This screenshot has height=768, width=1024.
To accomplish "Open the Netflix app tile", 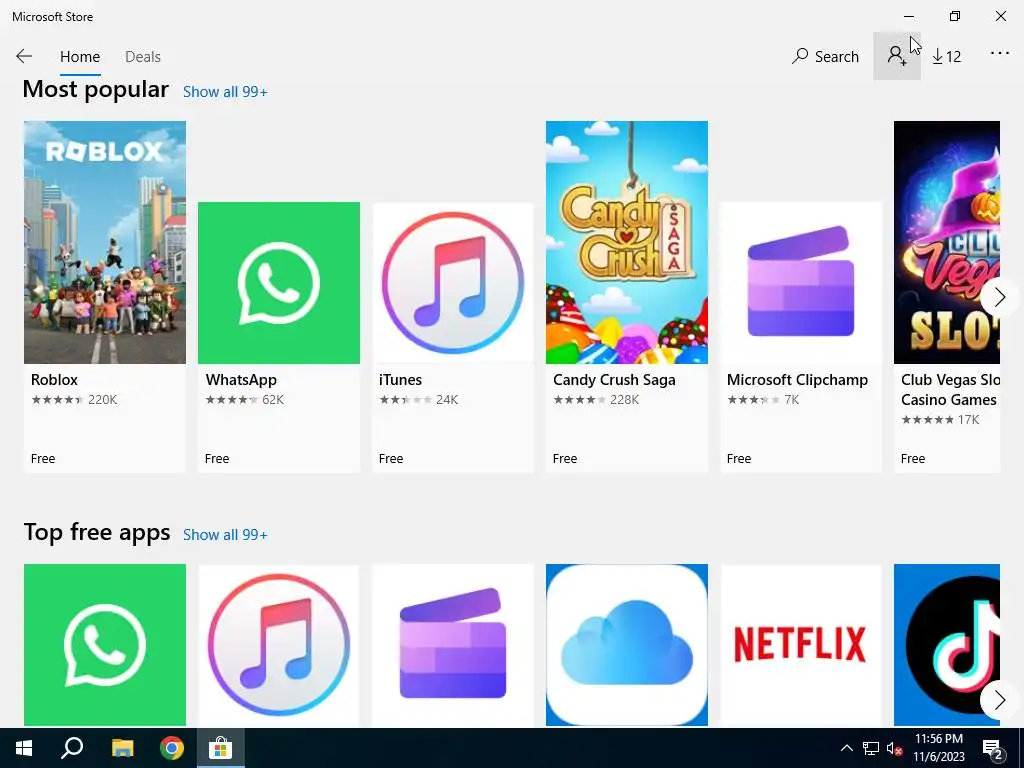I will pyautogui.click(x=801, y=645).
